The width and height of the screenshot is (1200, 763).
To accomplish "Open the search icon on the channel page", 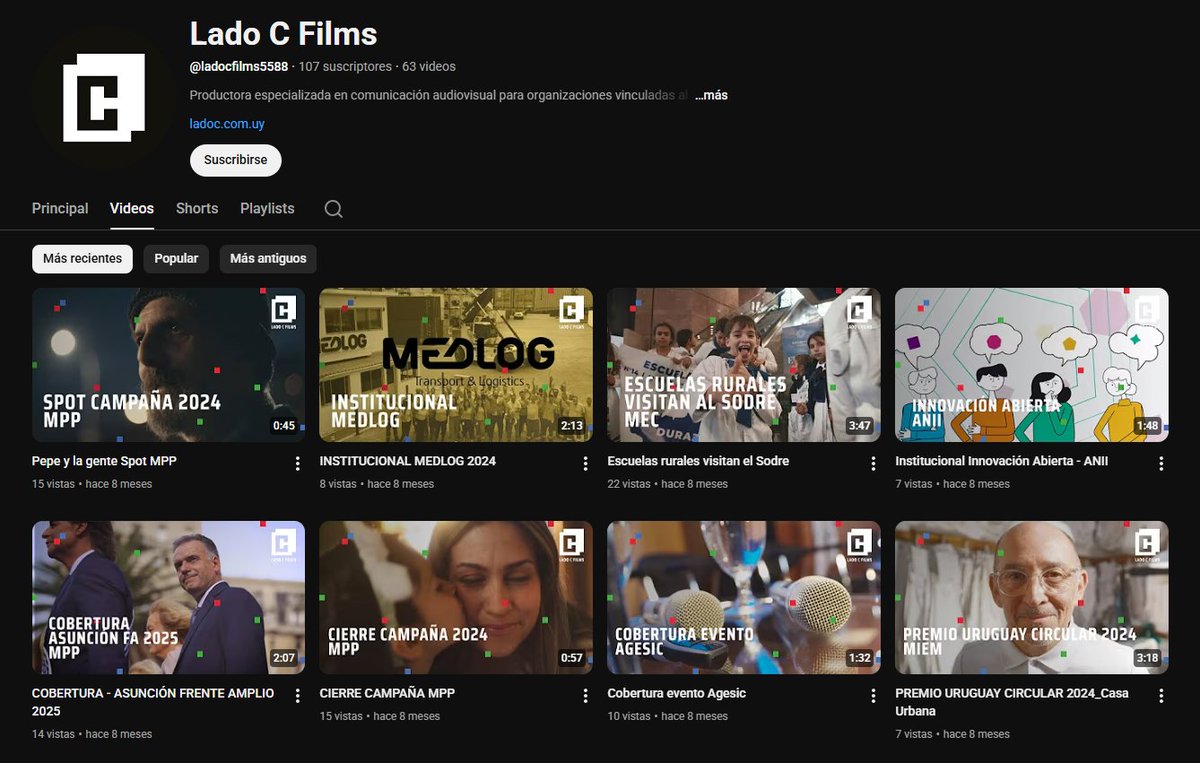I will [x=333, y=208].
